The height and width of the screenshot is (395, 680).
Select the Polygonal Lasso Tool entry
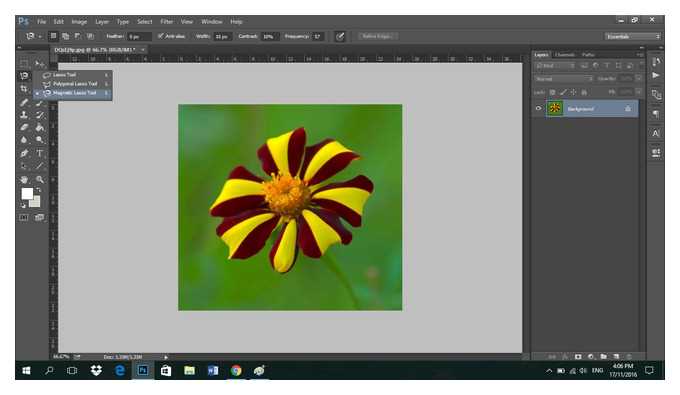tap(74, 84)
